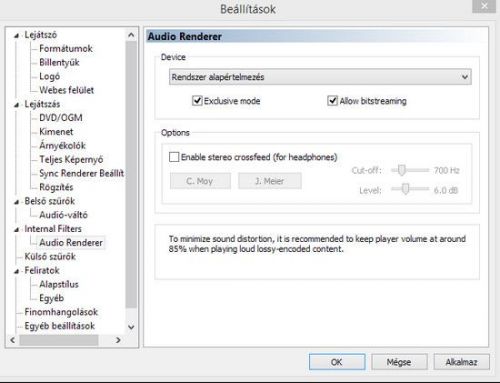This screenshot has width=500, height=383.
Task: Click the Alkalmaz apply button
Action: pos(461,362)
